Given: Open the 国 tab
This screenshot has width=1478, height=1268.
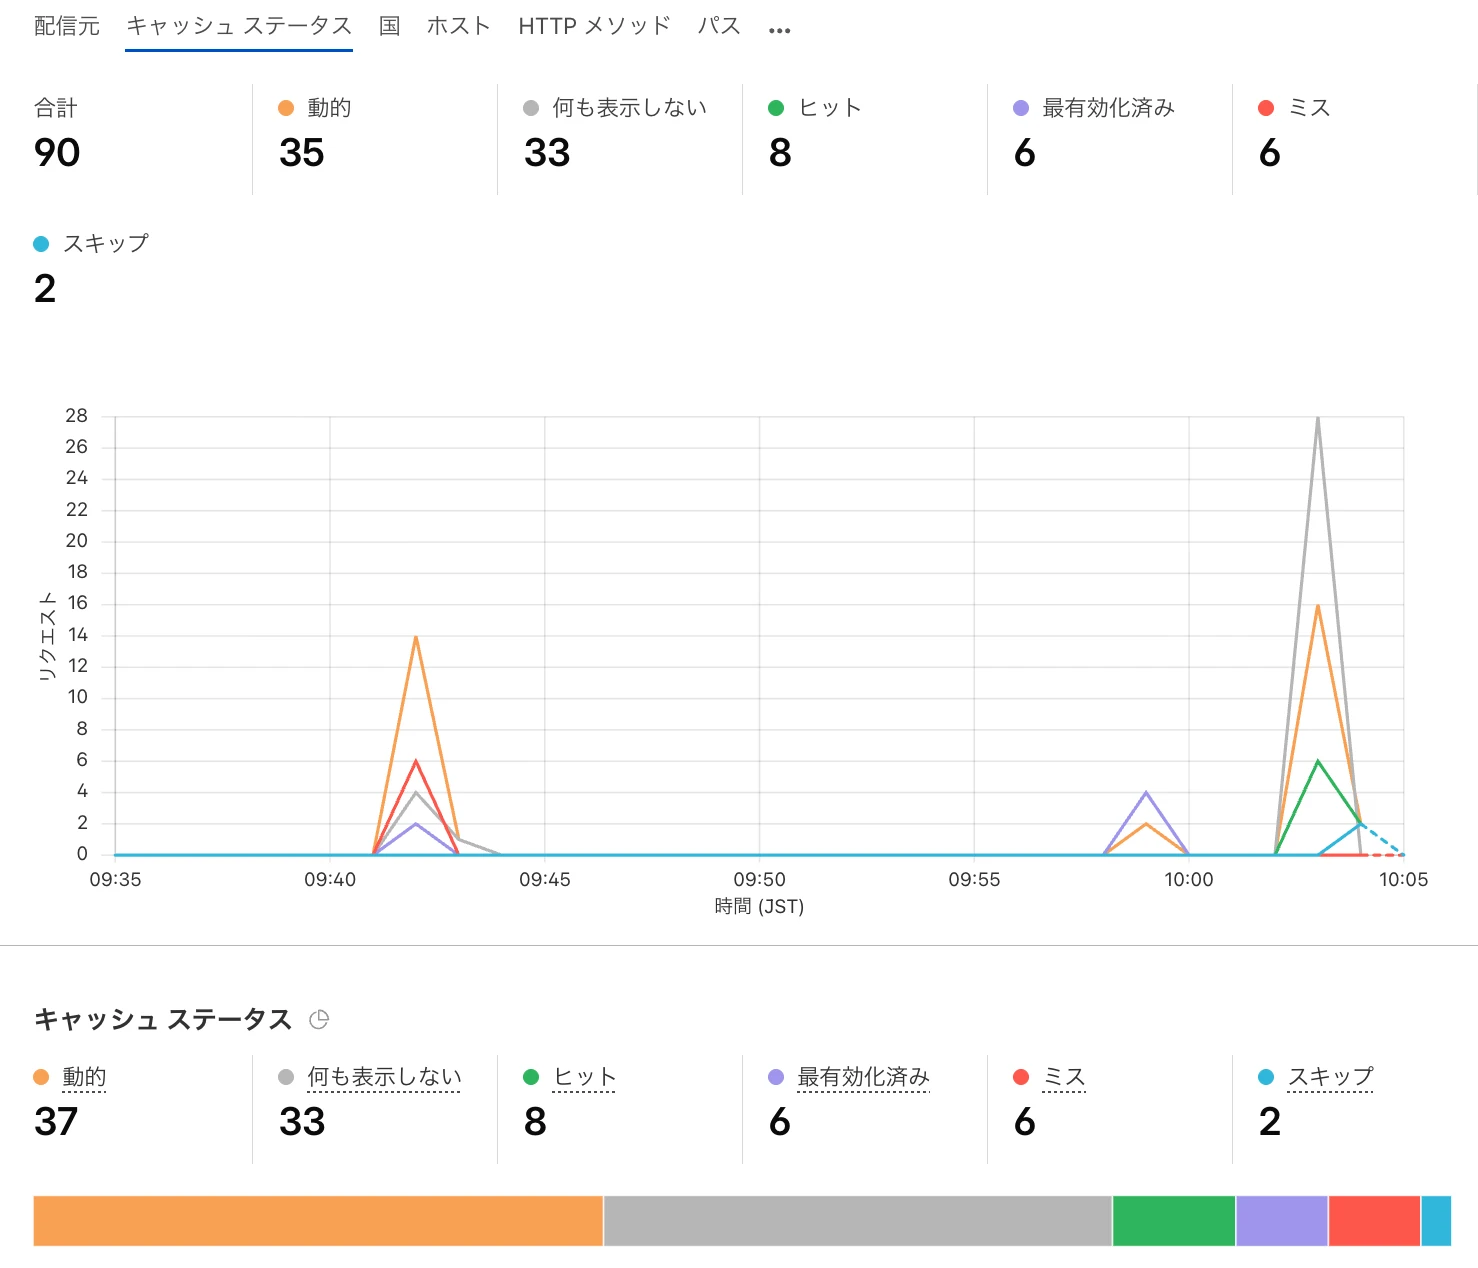Looking at the screenshot, I should pyautogui.click(x=390, y=26).
